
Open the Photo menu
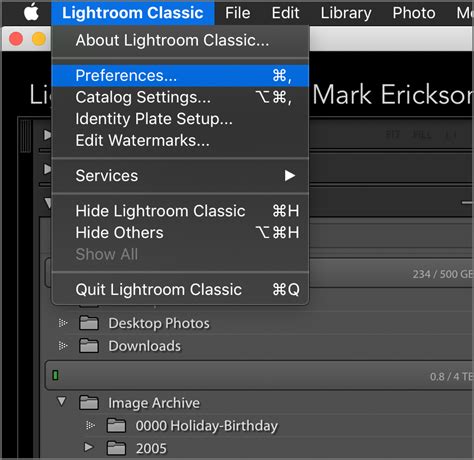(x=414, y=13)
